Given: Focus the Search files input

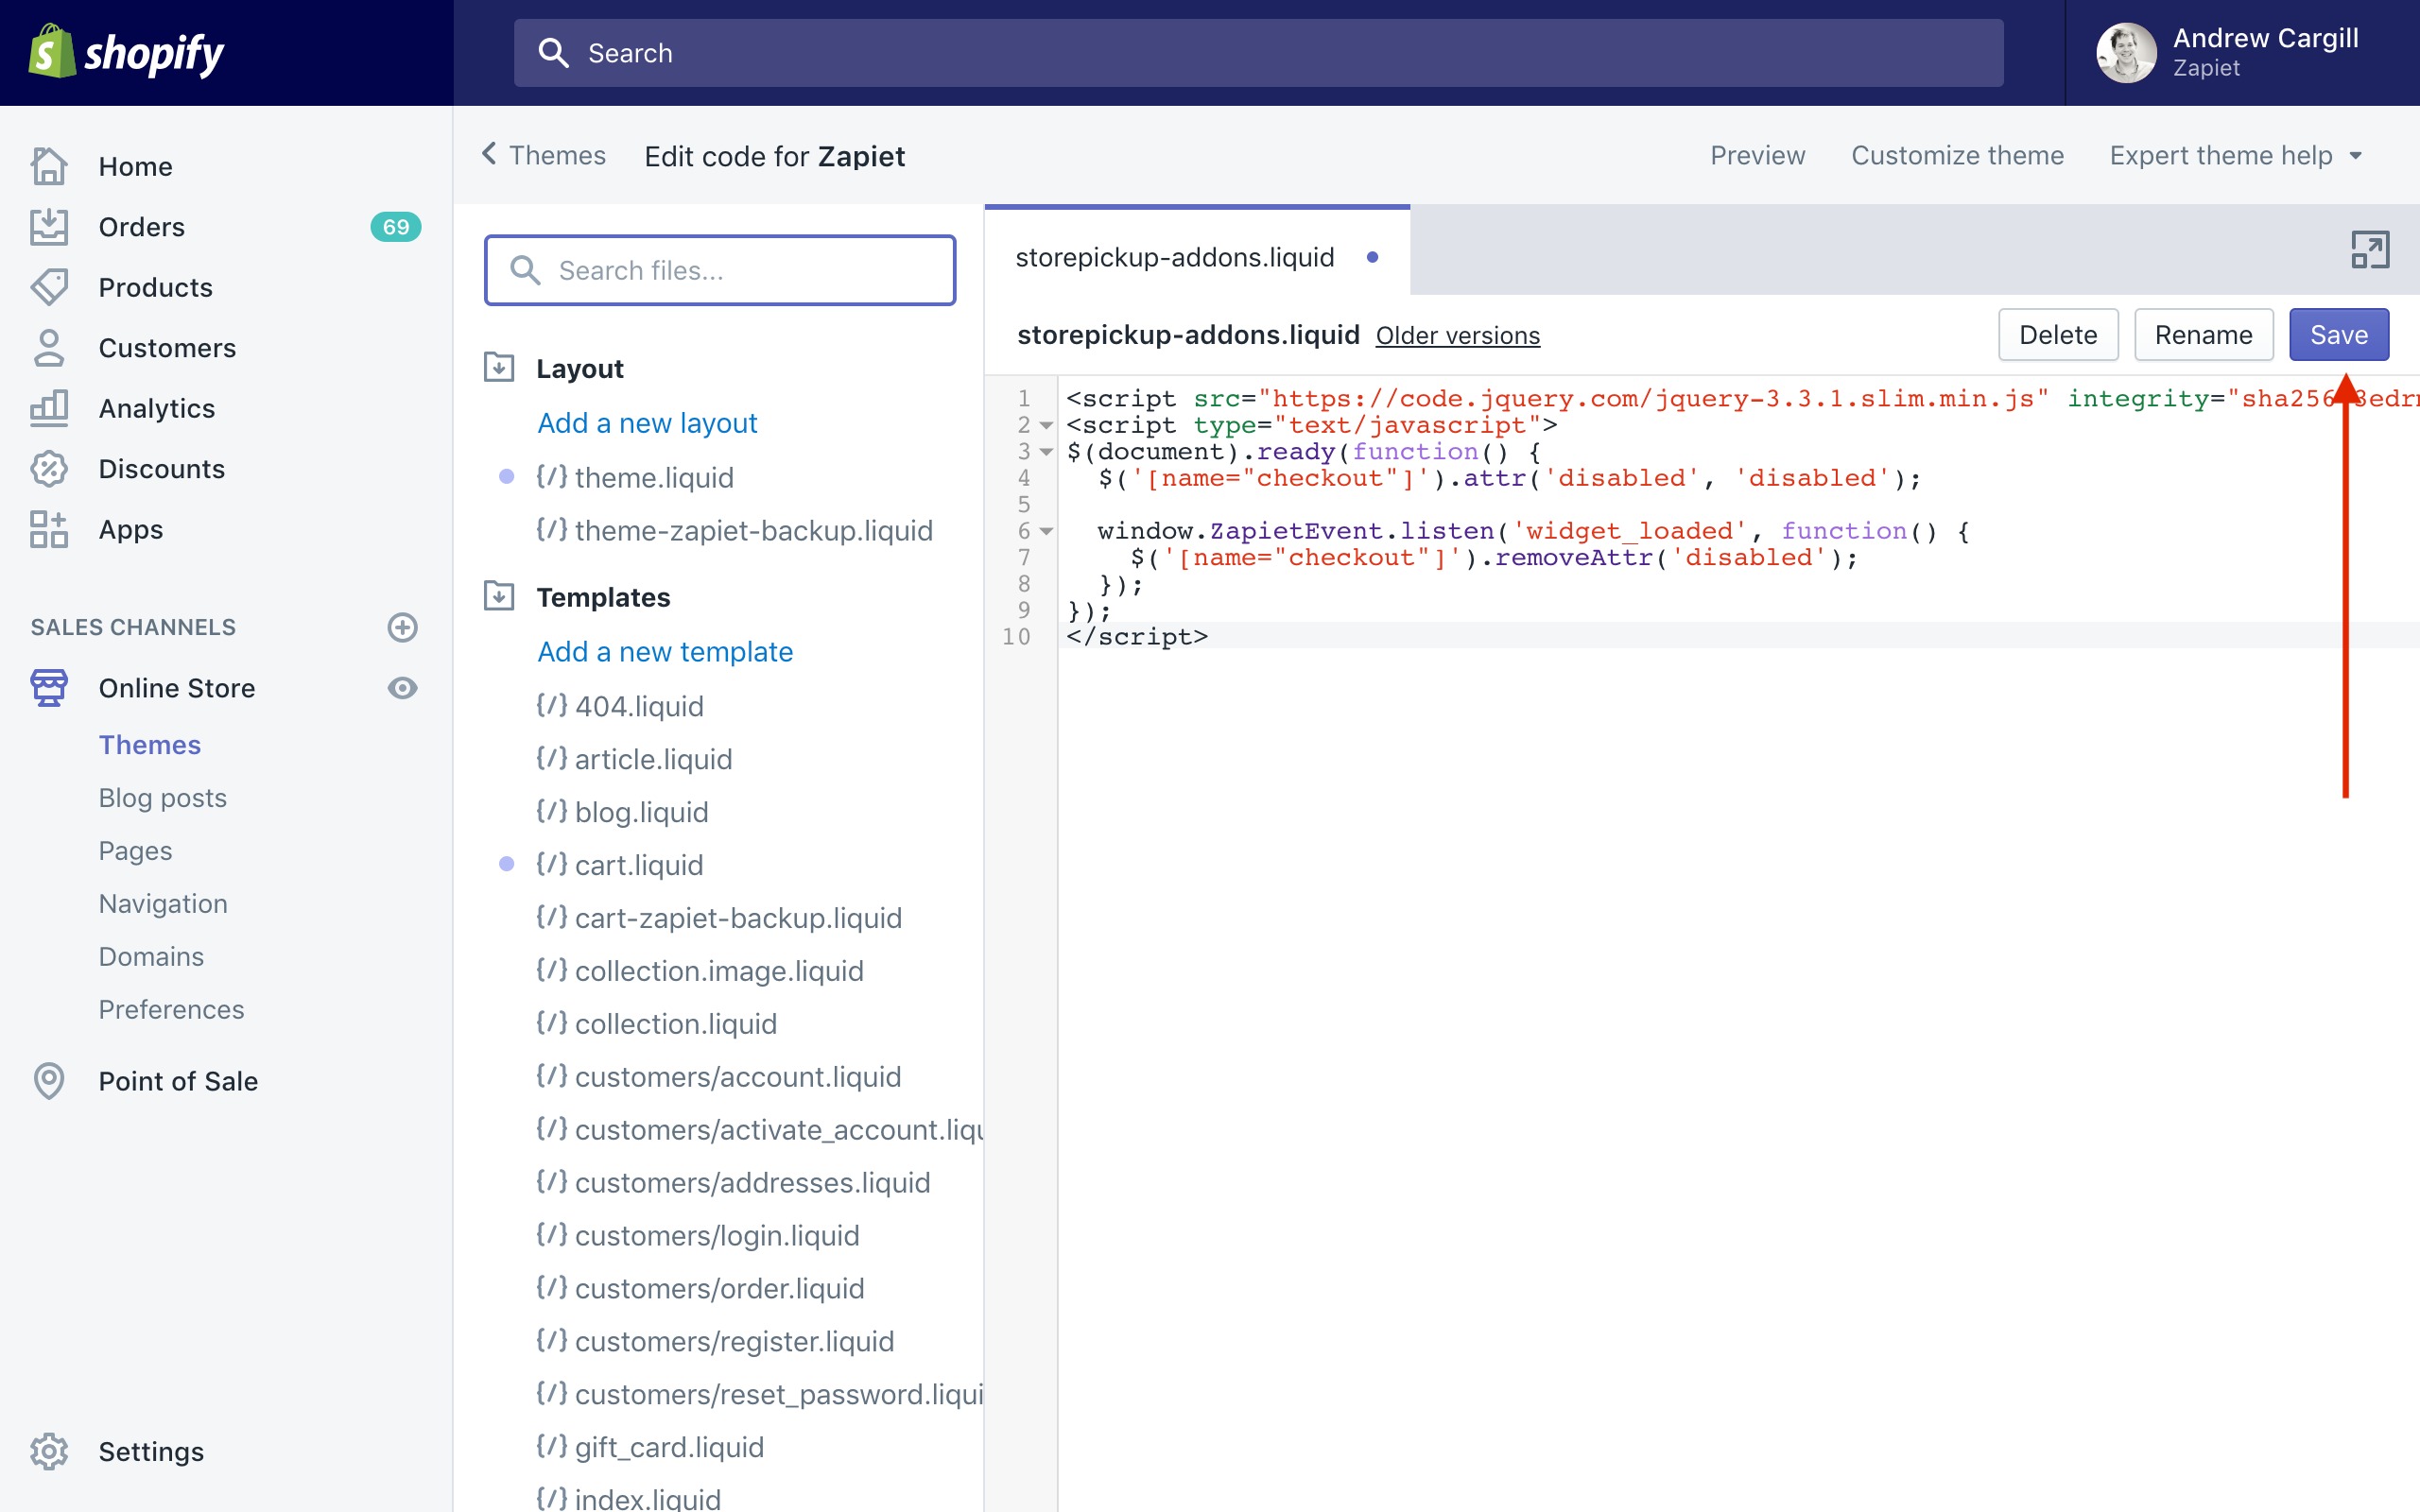Looking at the screenshot, I should pyautogui.click(x=720, y=270).
